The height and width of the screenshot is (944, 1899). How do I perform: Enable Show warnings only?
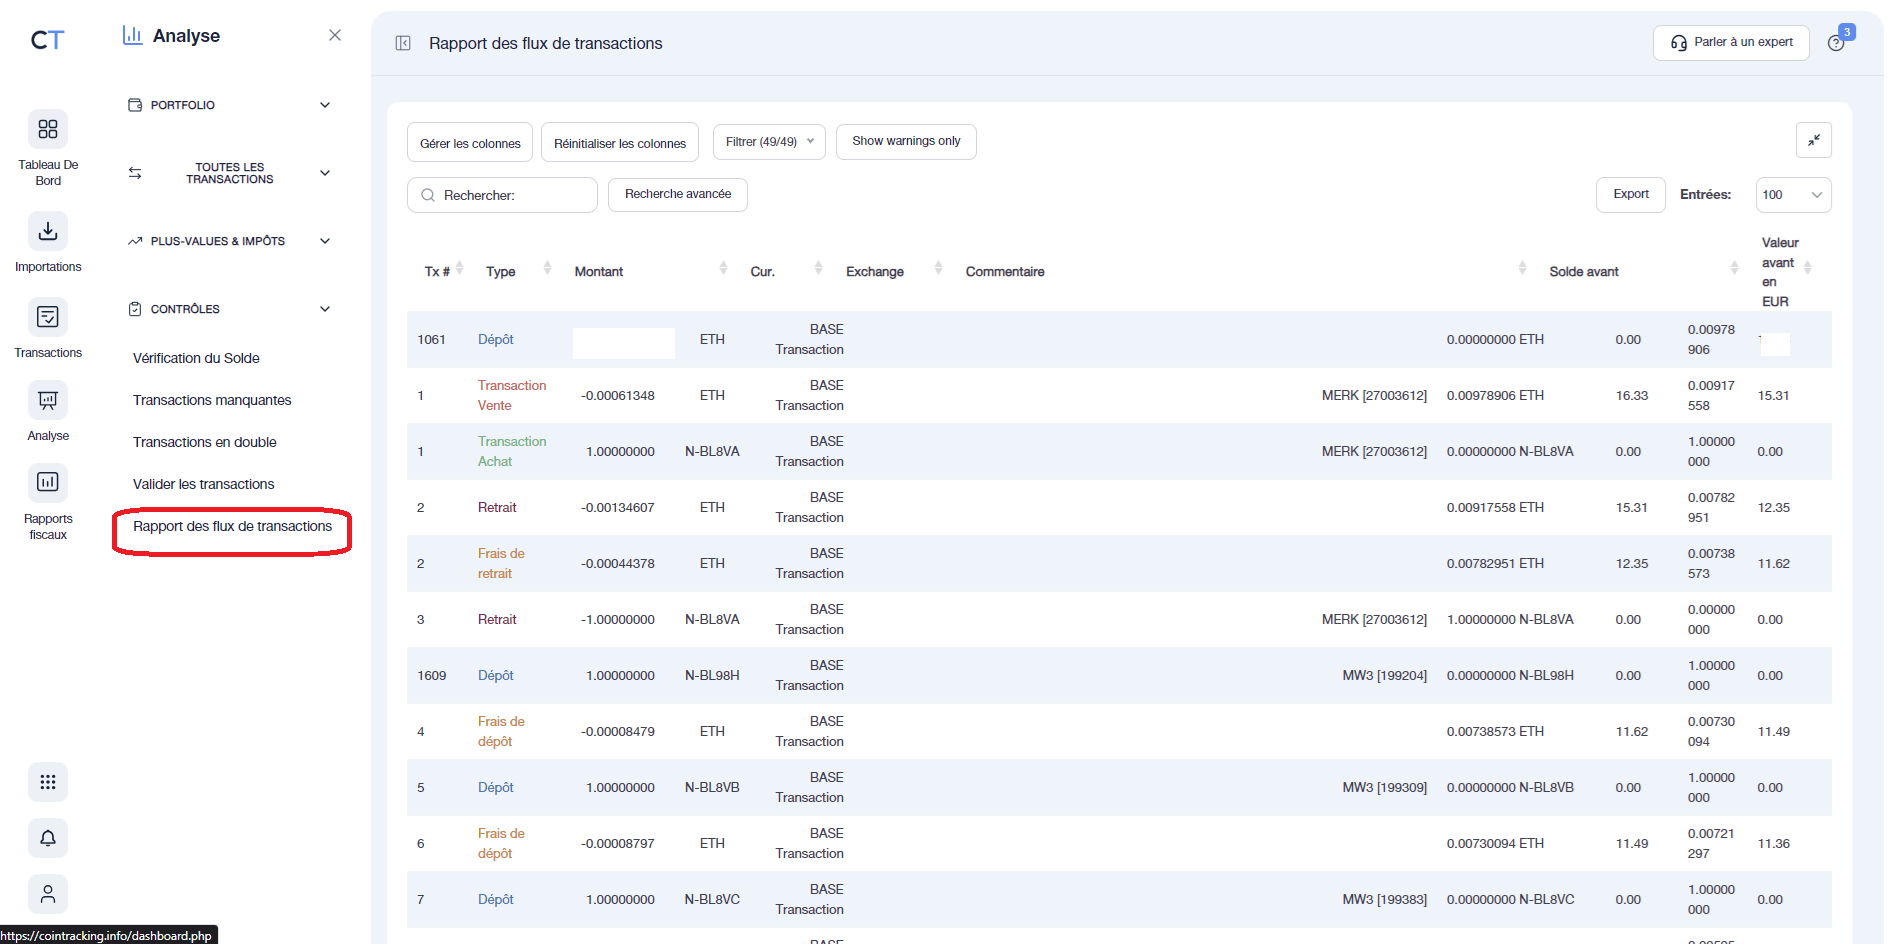[905, 141]
